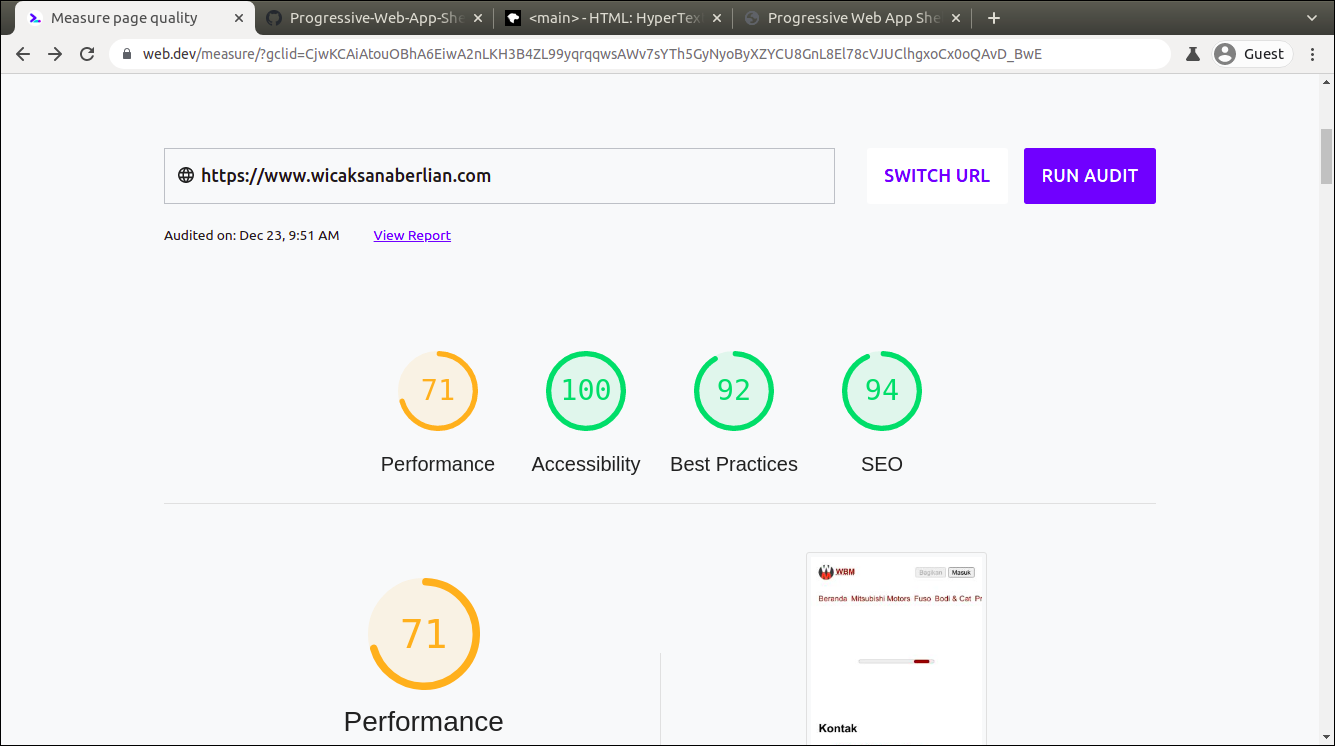Click the loading progress bar in the site preview
1335x746 pixels.
coord(895,661)
